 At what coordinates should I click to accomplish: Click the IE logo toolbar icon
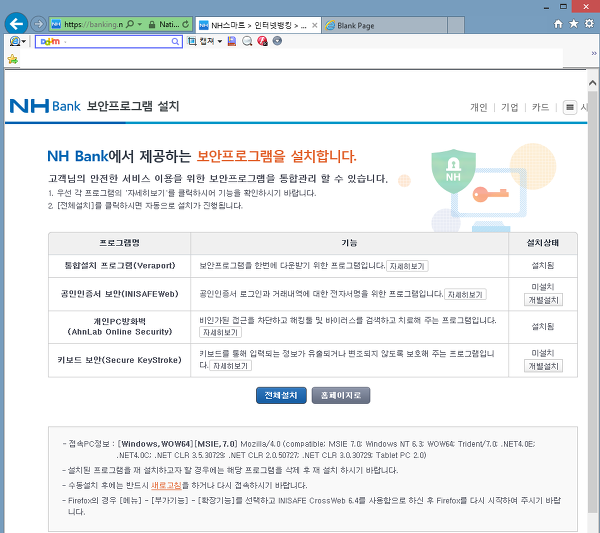(x=15, y=41)
